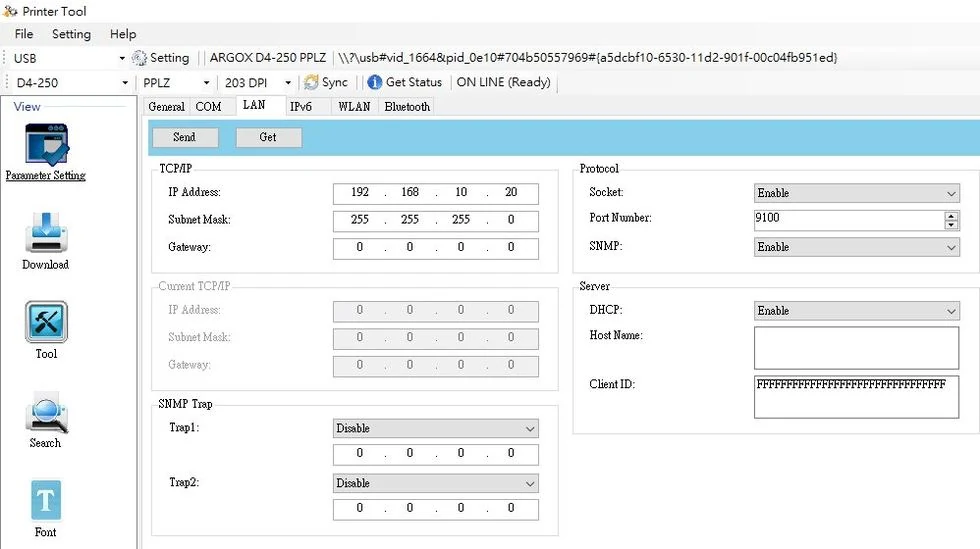Switch to the IPv6 tab
The width and height of the screenshot is (980, 549).
tap(301, 106)
